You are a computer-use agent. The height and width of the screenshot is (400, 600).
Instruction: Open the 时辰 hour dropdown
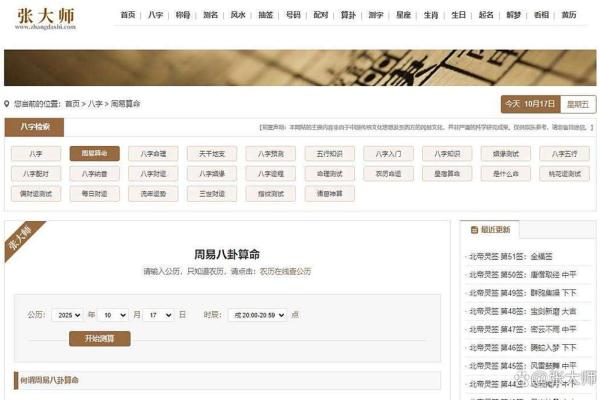(258, 315)
